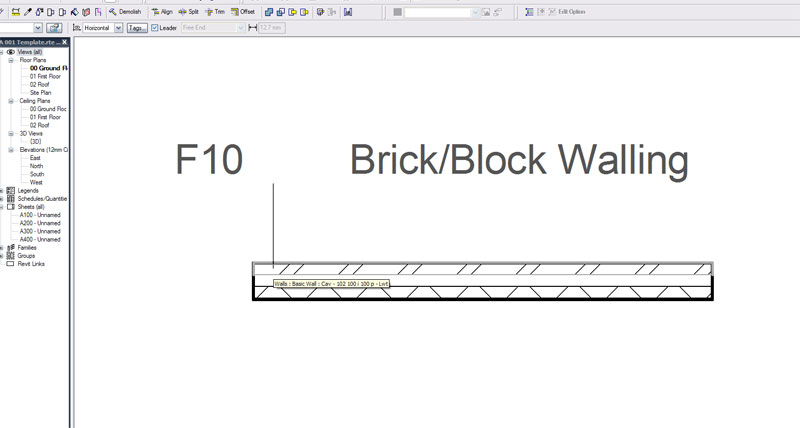
Task: Open sheet A300 - Unnamed
Action: pos(40,232)
